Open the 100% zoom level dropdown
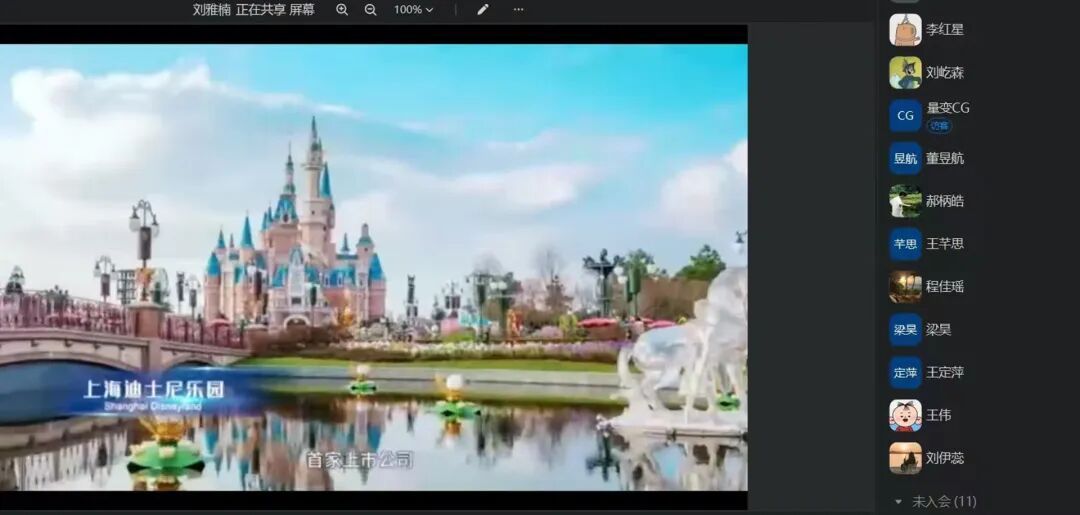Image resolution: width=1080 pixels, height=515 pixels. point(413,9)
